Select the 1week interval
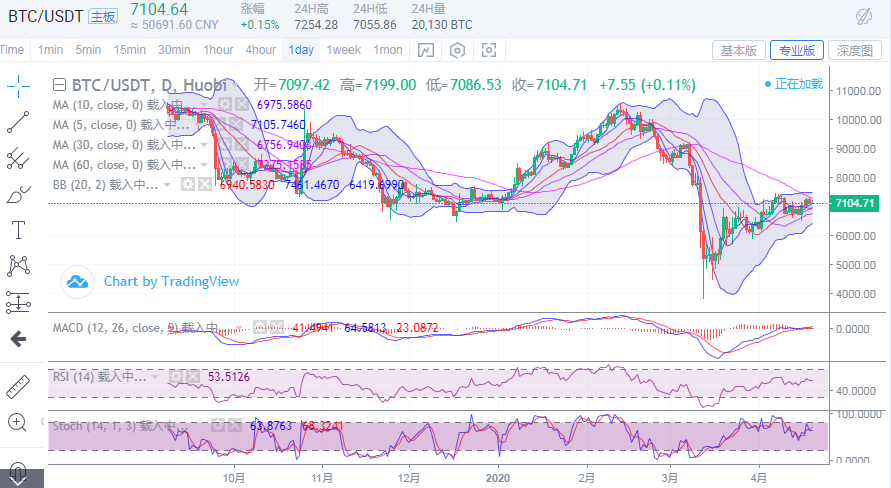Image resolution: width=891 pixels, height=488 pixels. point(343,50)
